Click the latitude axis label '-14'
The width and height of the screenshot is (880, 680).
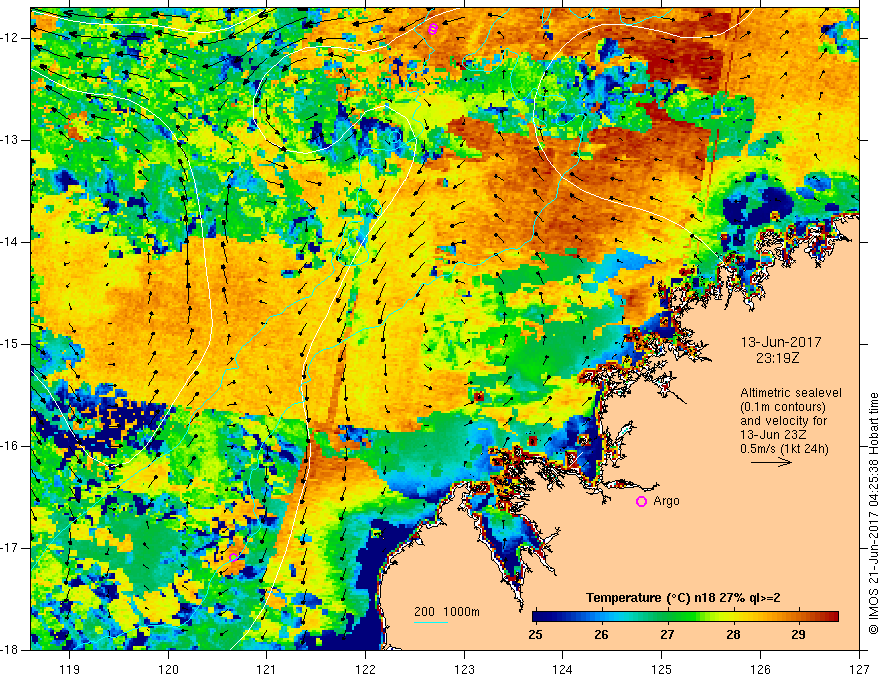[10, 242]
